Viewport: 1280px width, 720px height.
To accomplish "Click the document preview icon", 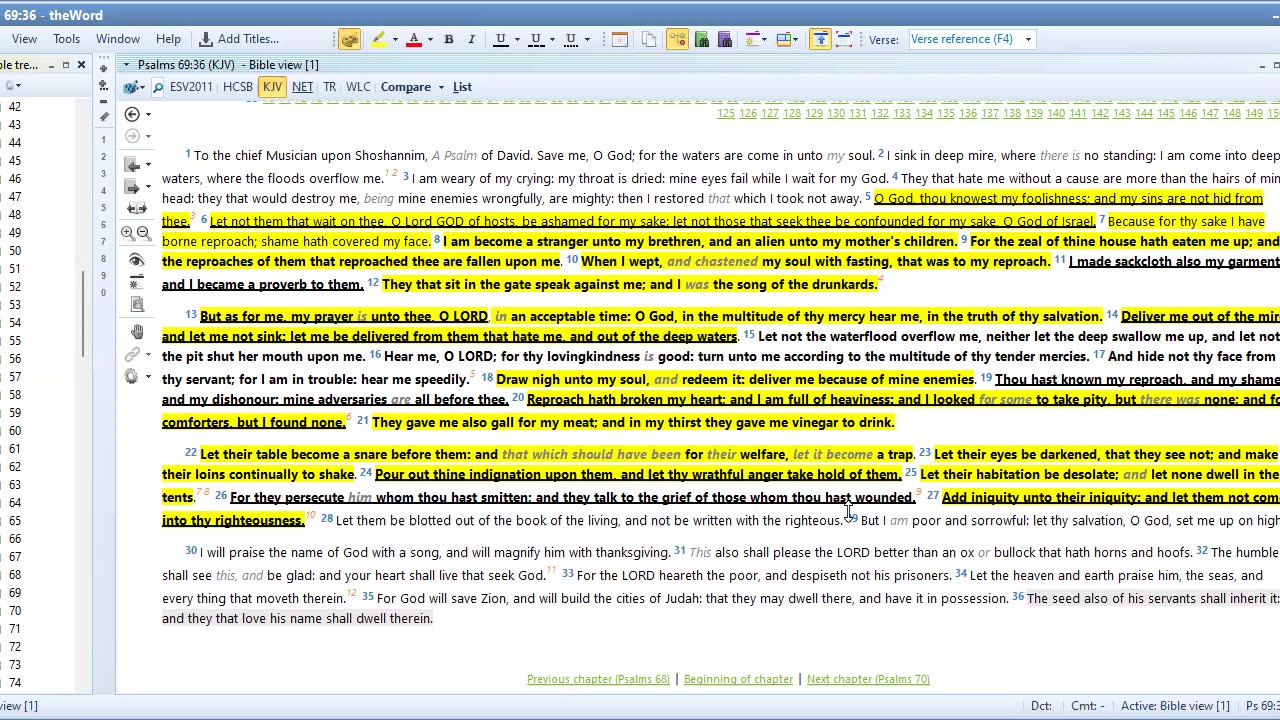I will (136, 305).
